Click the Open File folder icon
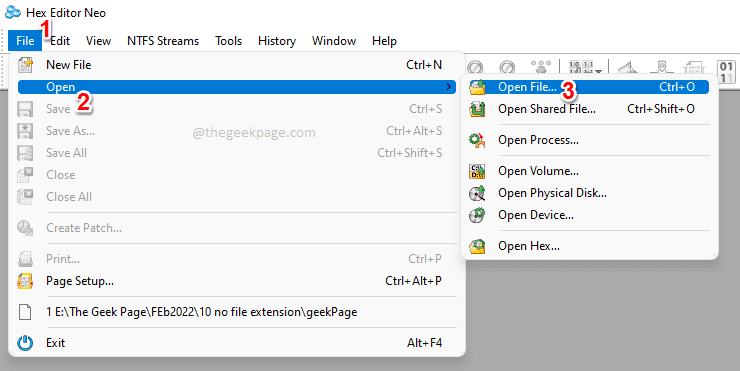 (477, 87)
